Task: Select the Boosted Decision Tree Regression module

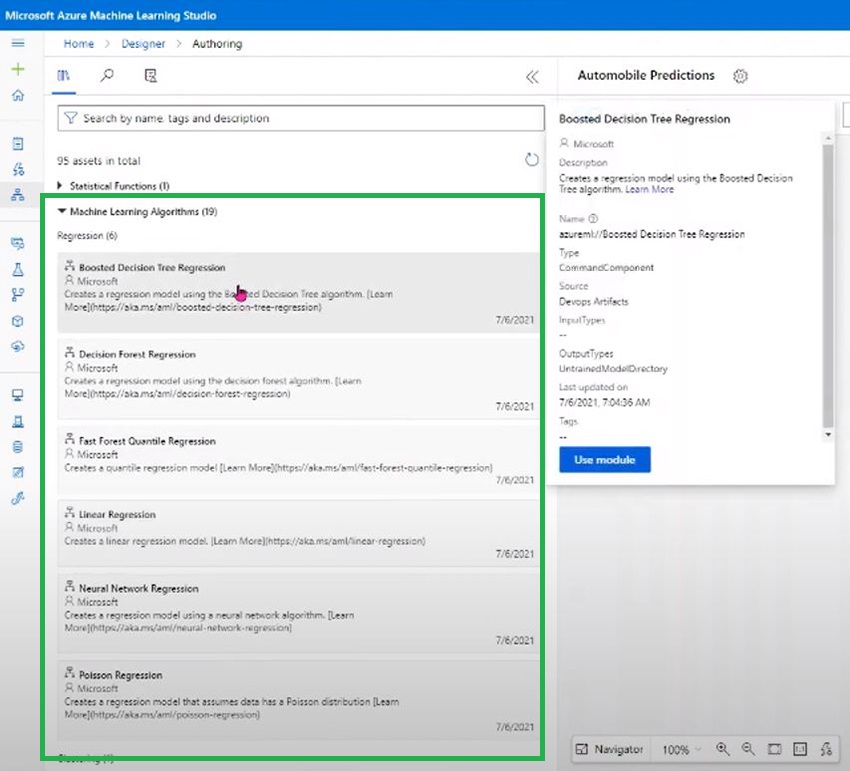Action: 298,292
